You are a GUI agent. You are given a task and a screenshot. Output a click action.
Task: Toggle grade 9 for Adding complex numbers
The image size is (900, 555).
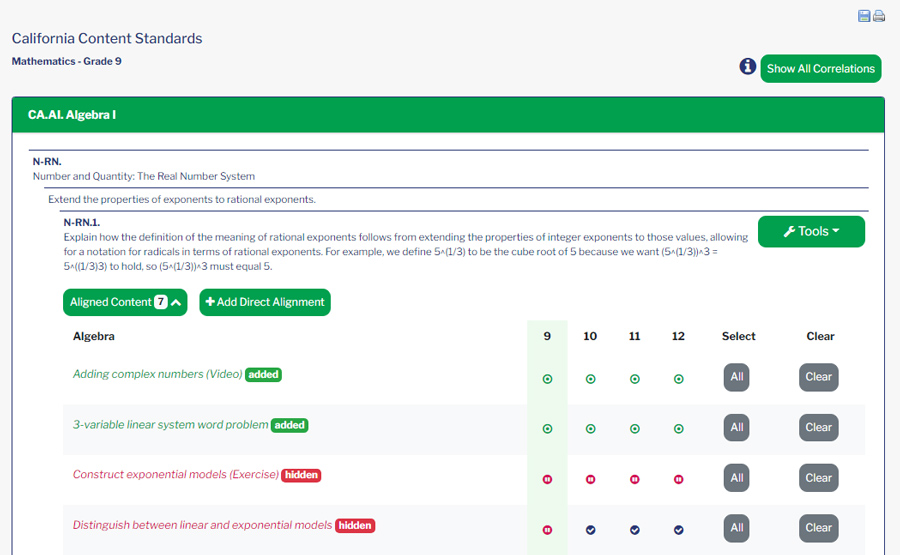547,379
